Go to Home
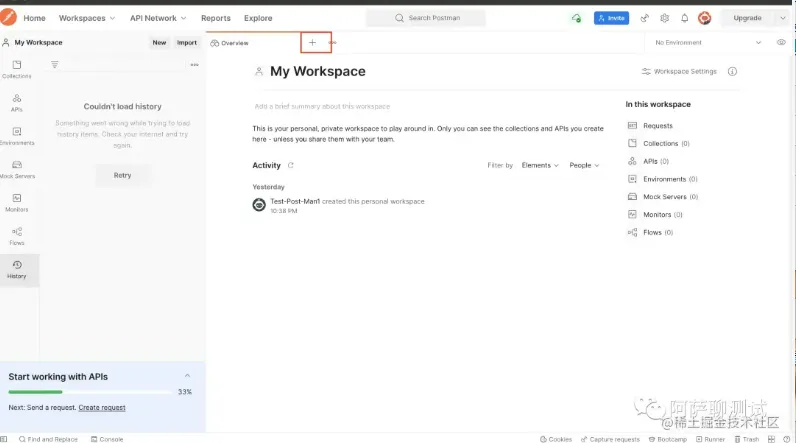 click(x=35, y=18)
